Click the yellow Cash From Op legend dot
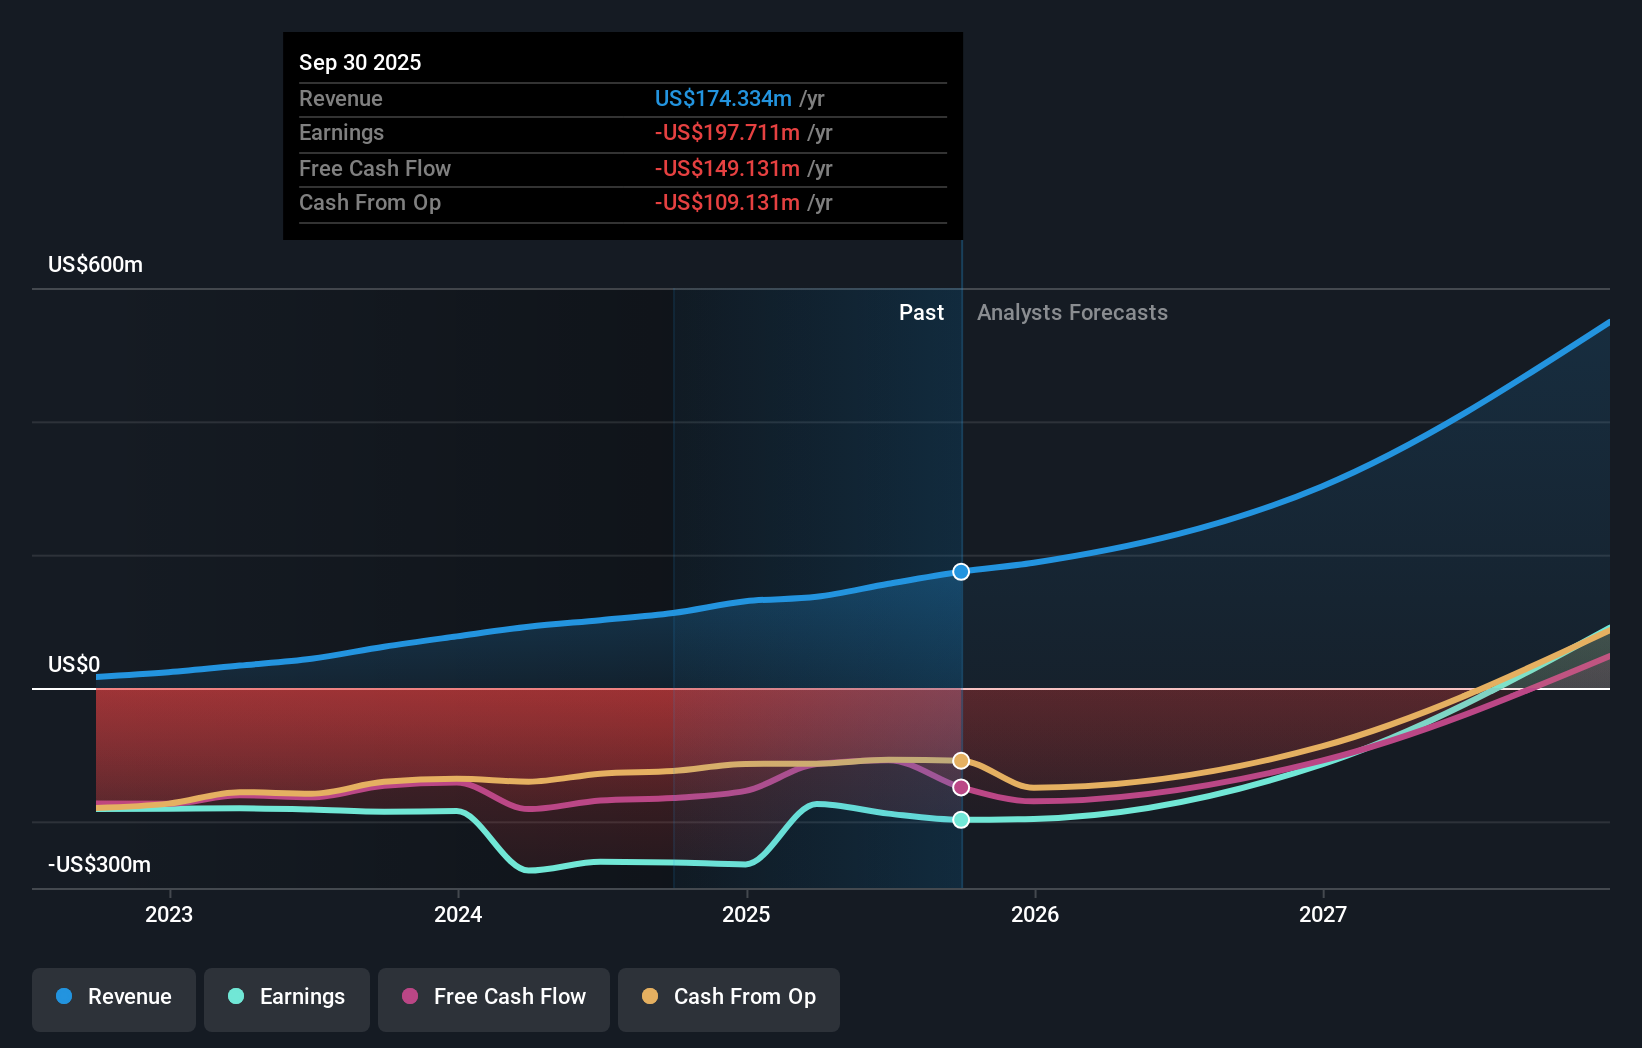This screenshot has width=1642, height=1048. 649,997
